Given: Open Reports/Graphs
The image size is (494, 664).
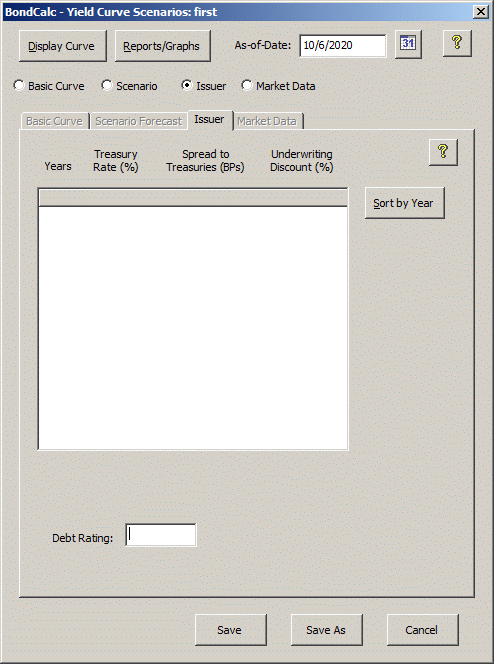Looking at the screenshot, I should pos(163,46).
